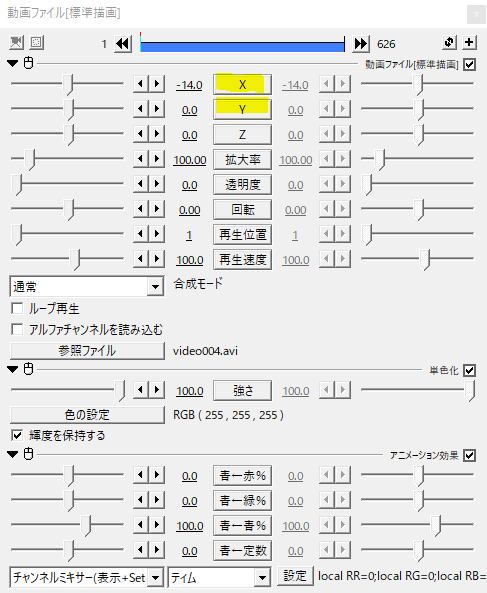Open the 色の設定 color button
Image resolution: width=487 pixels, height=593 pixels.
[x=87, y=414]
